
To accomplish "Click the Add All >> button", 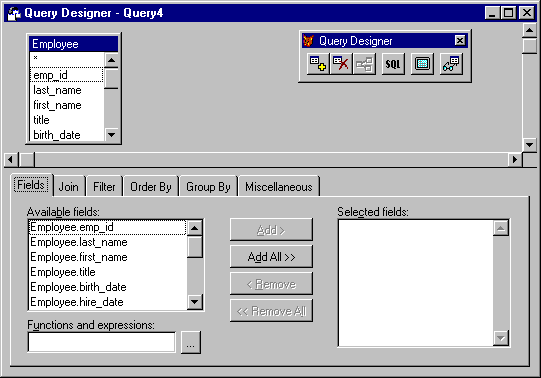I will click(271, 257).
